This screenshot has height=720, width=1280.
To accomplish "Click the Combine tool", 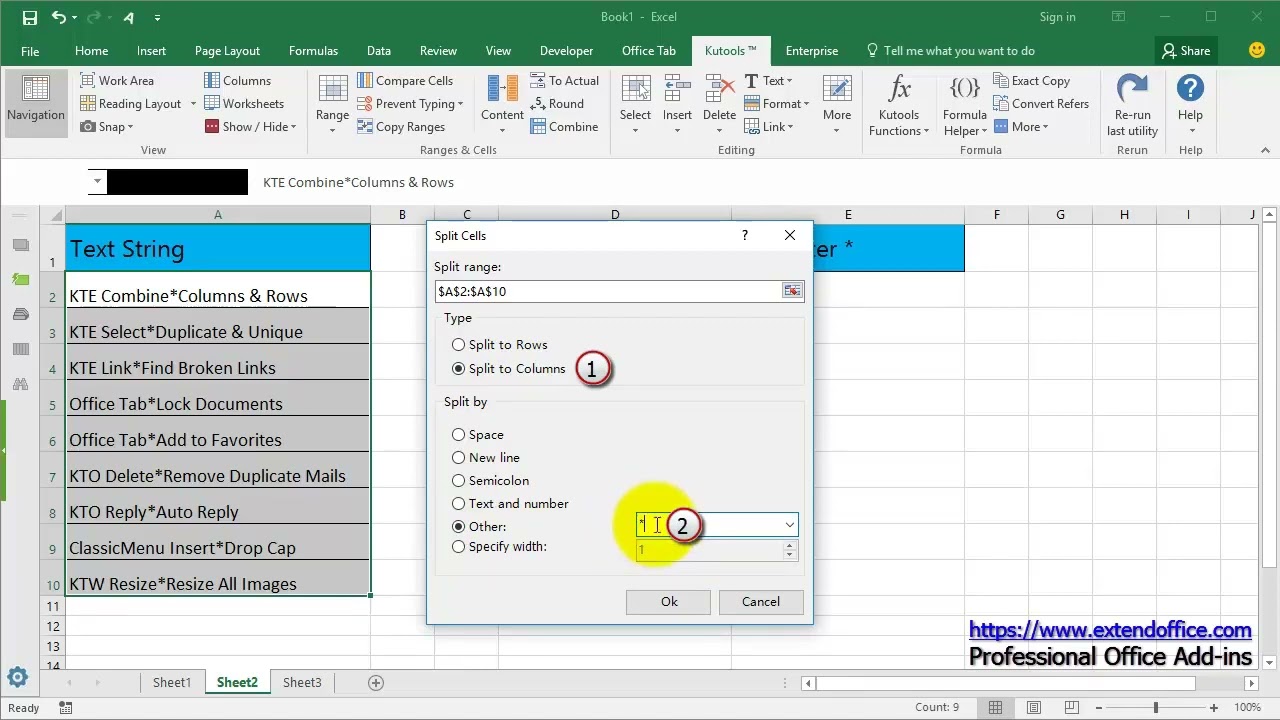I will coord(564,127).
